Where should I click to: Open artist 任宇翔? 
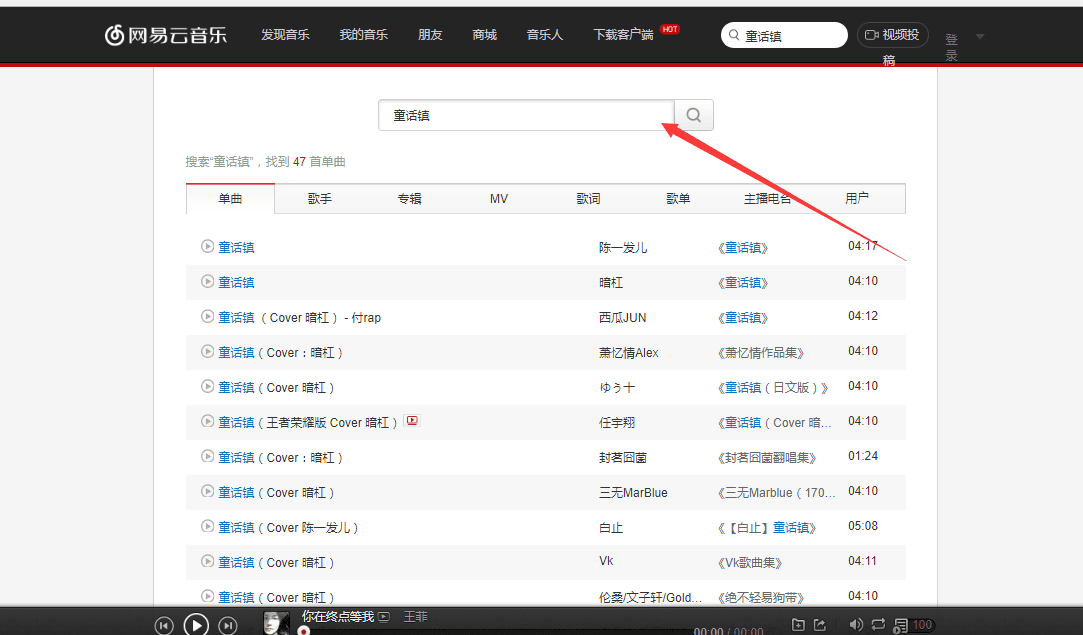coord(617,423)
